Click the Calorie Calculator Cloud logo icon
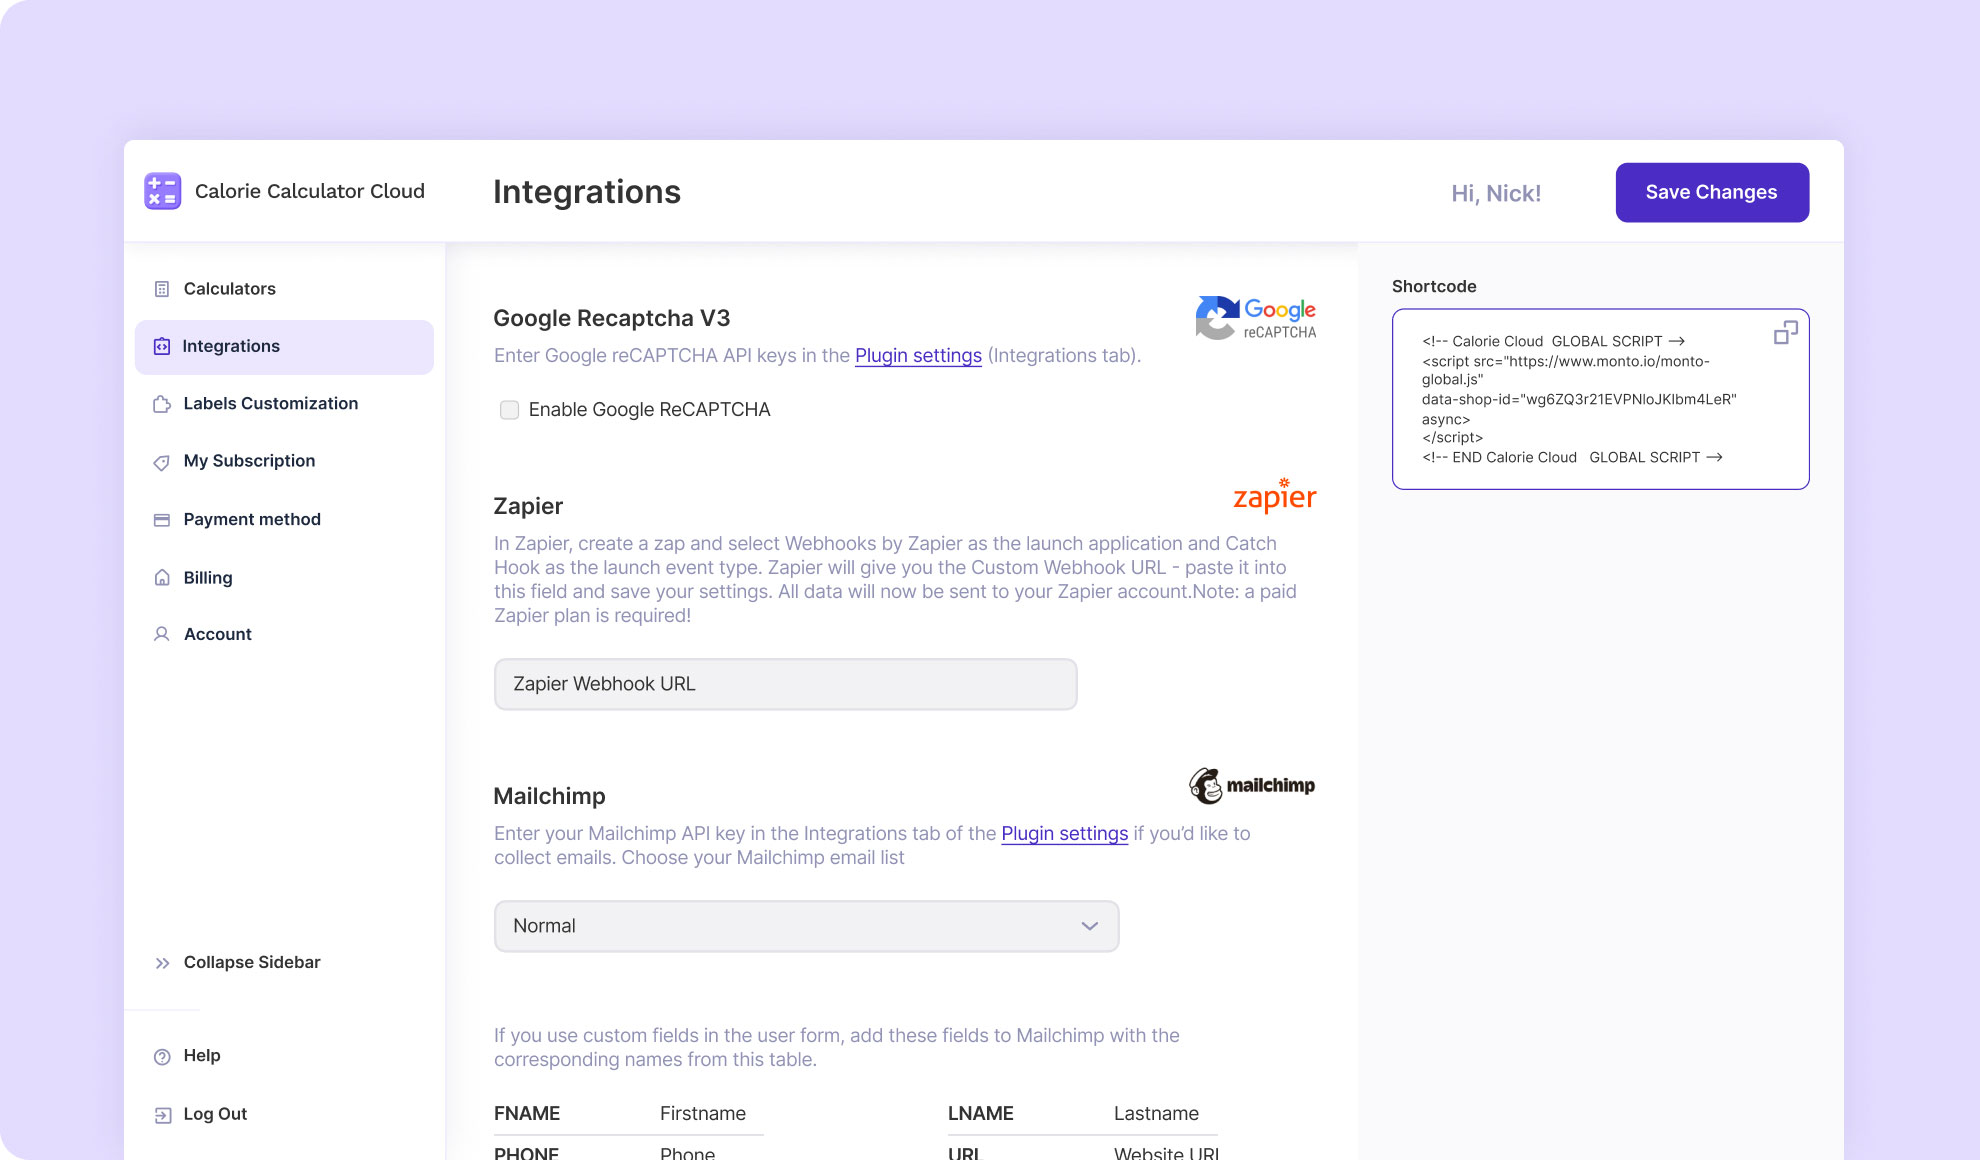This screenshot has height=1160, width=1980. click(x=162, y=191)
